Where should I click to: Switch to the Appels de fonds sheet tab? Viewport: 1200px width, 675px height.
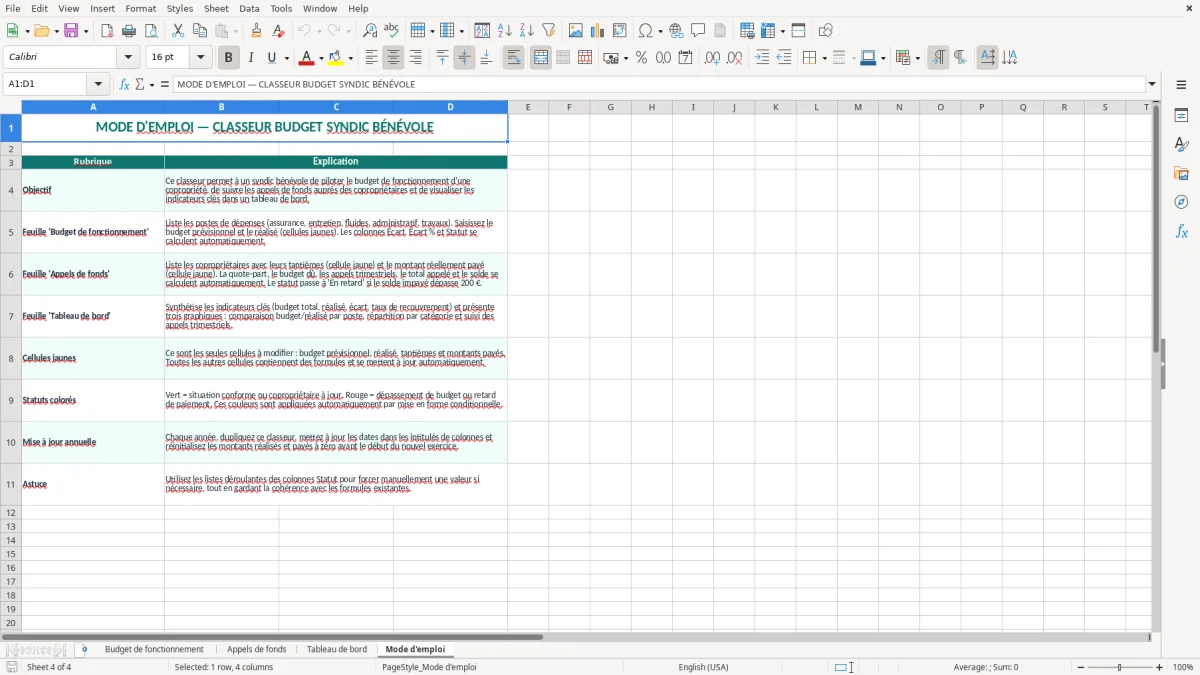[256, 649]
